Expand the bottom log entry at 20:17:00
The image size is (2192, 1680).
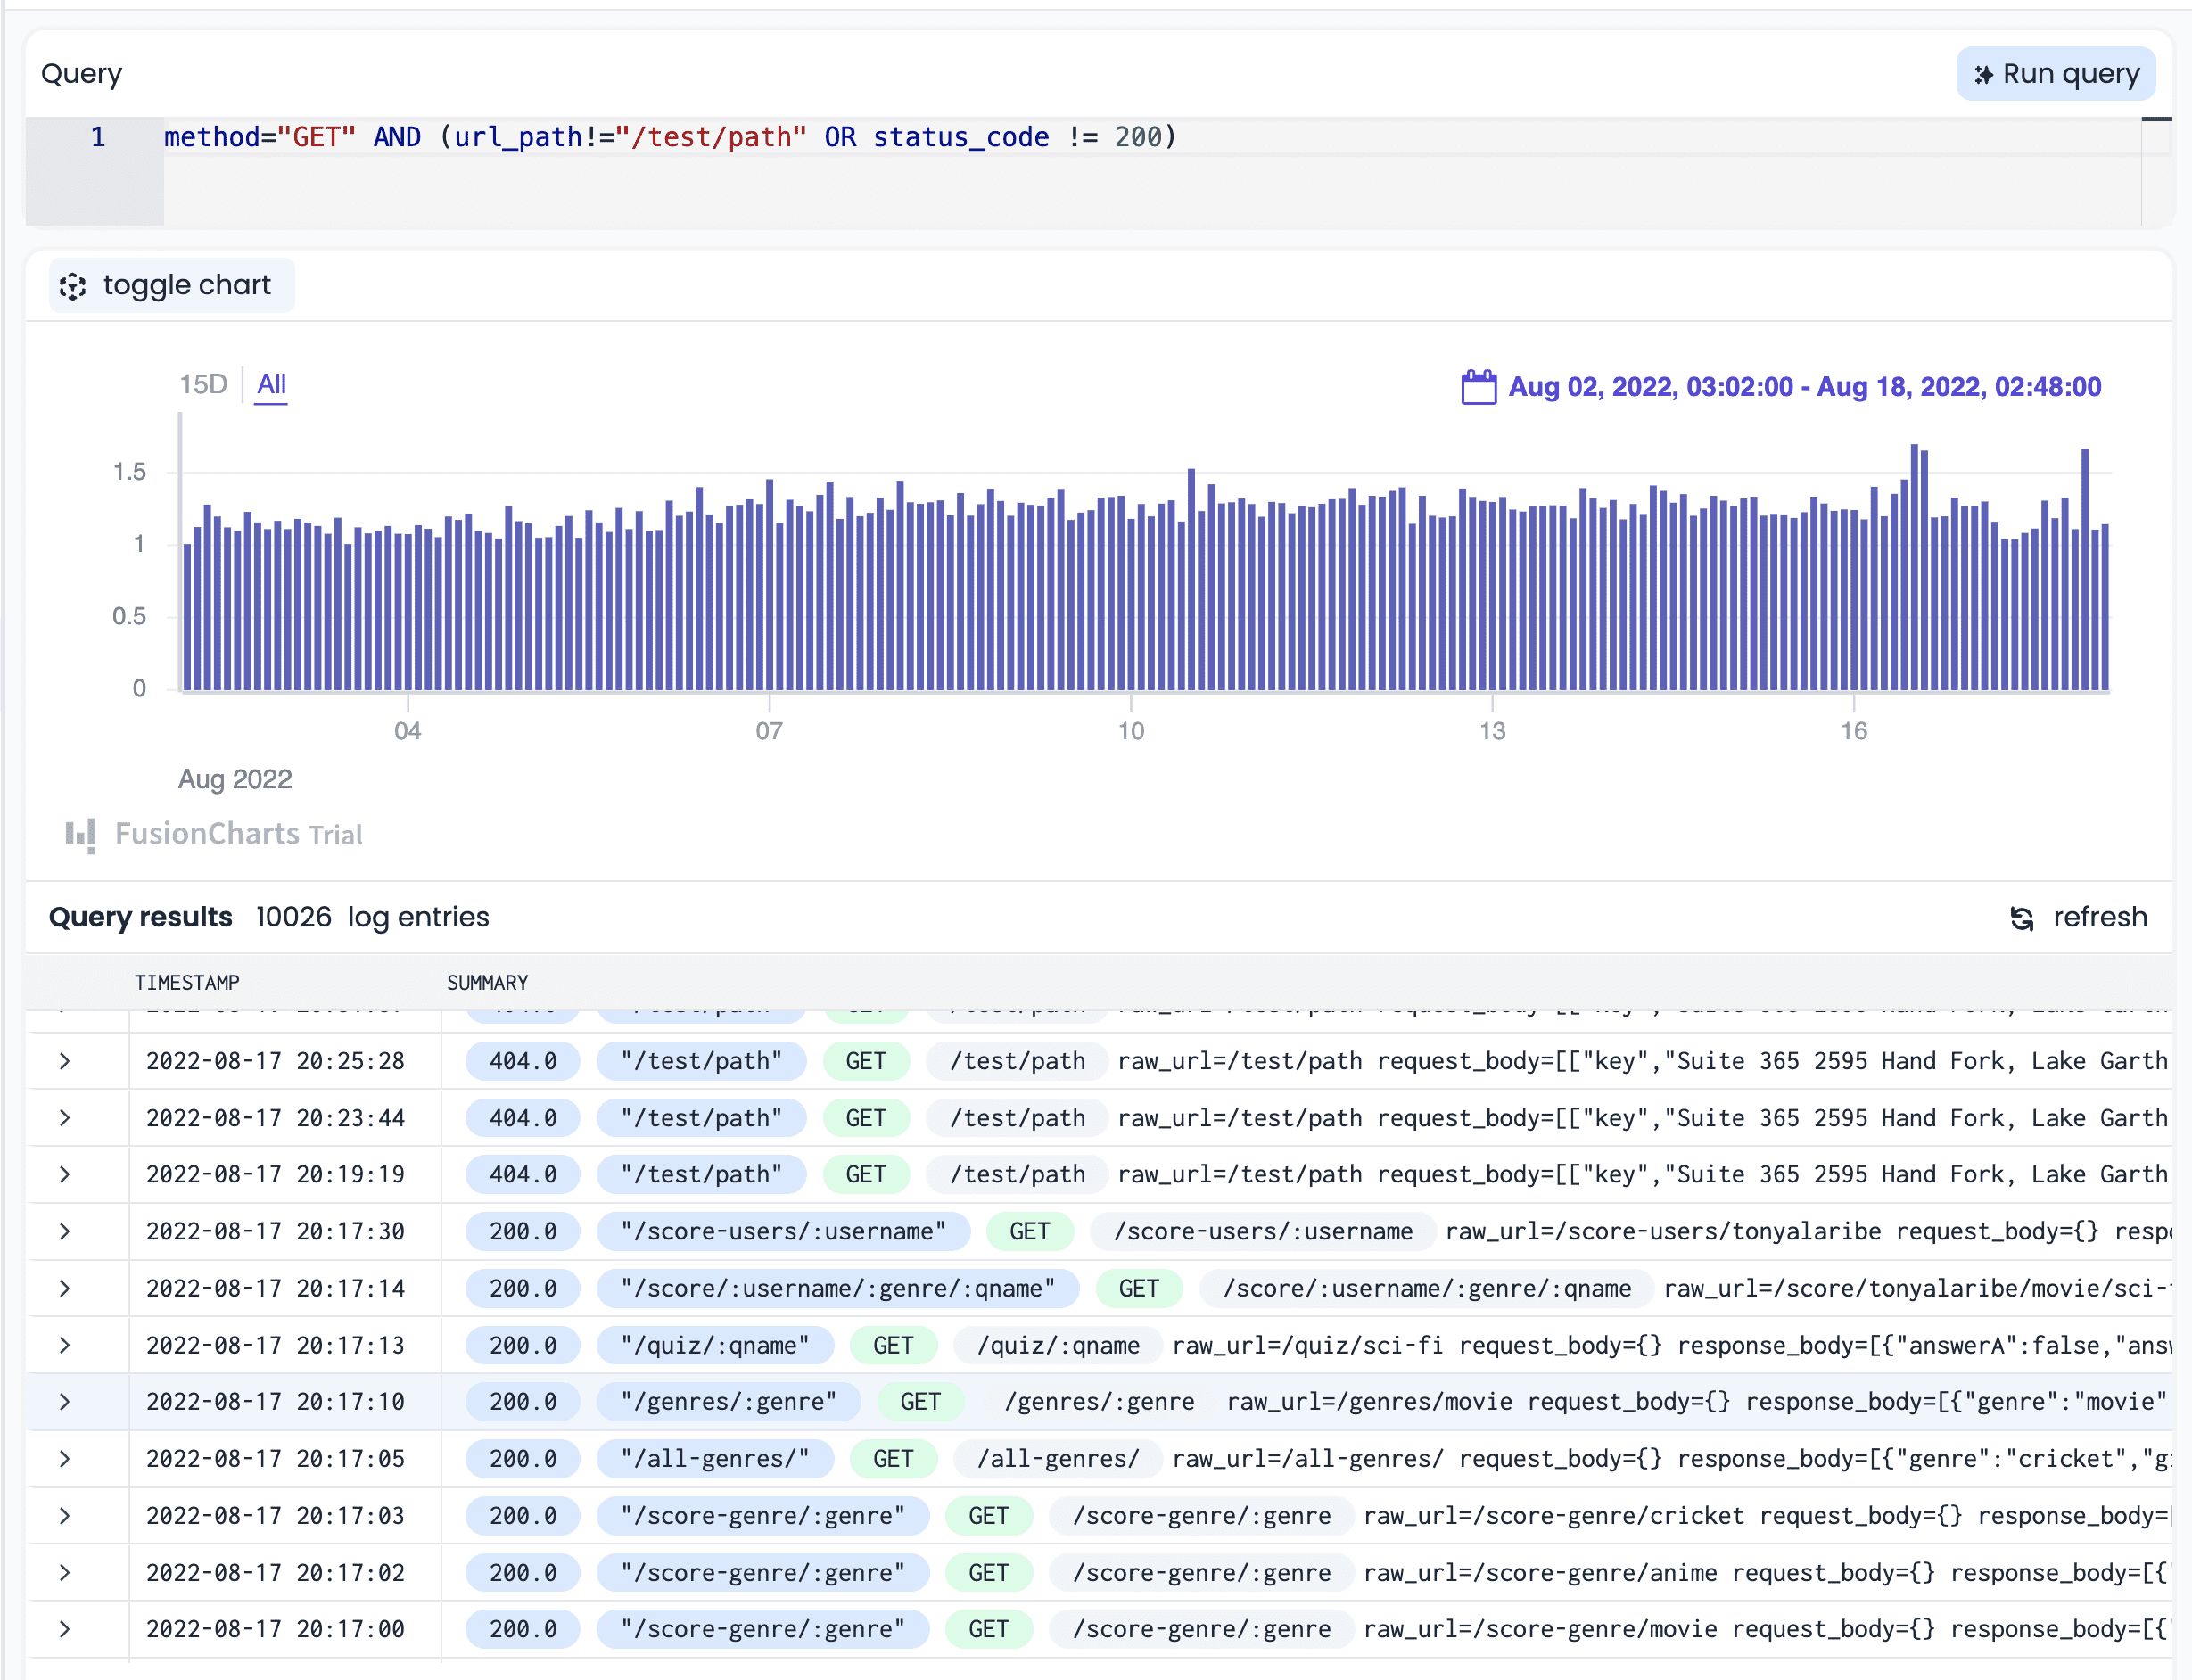[x=65, y=1628]
